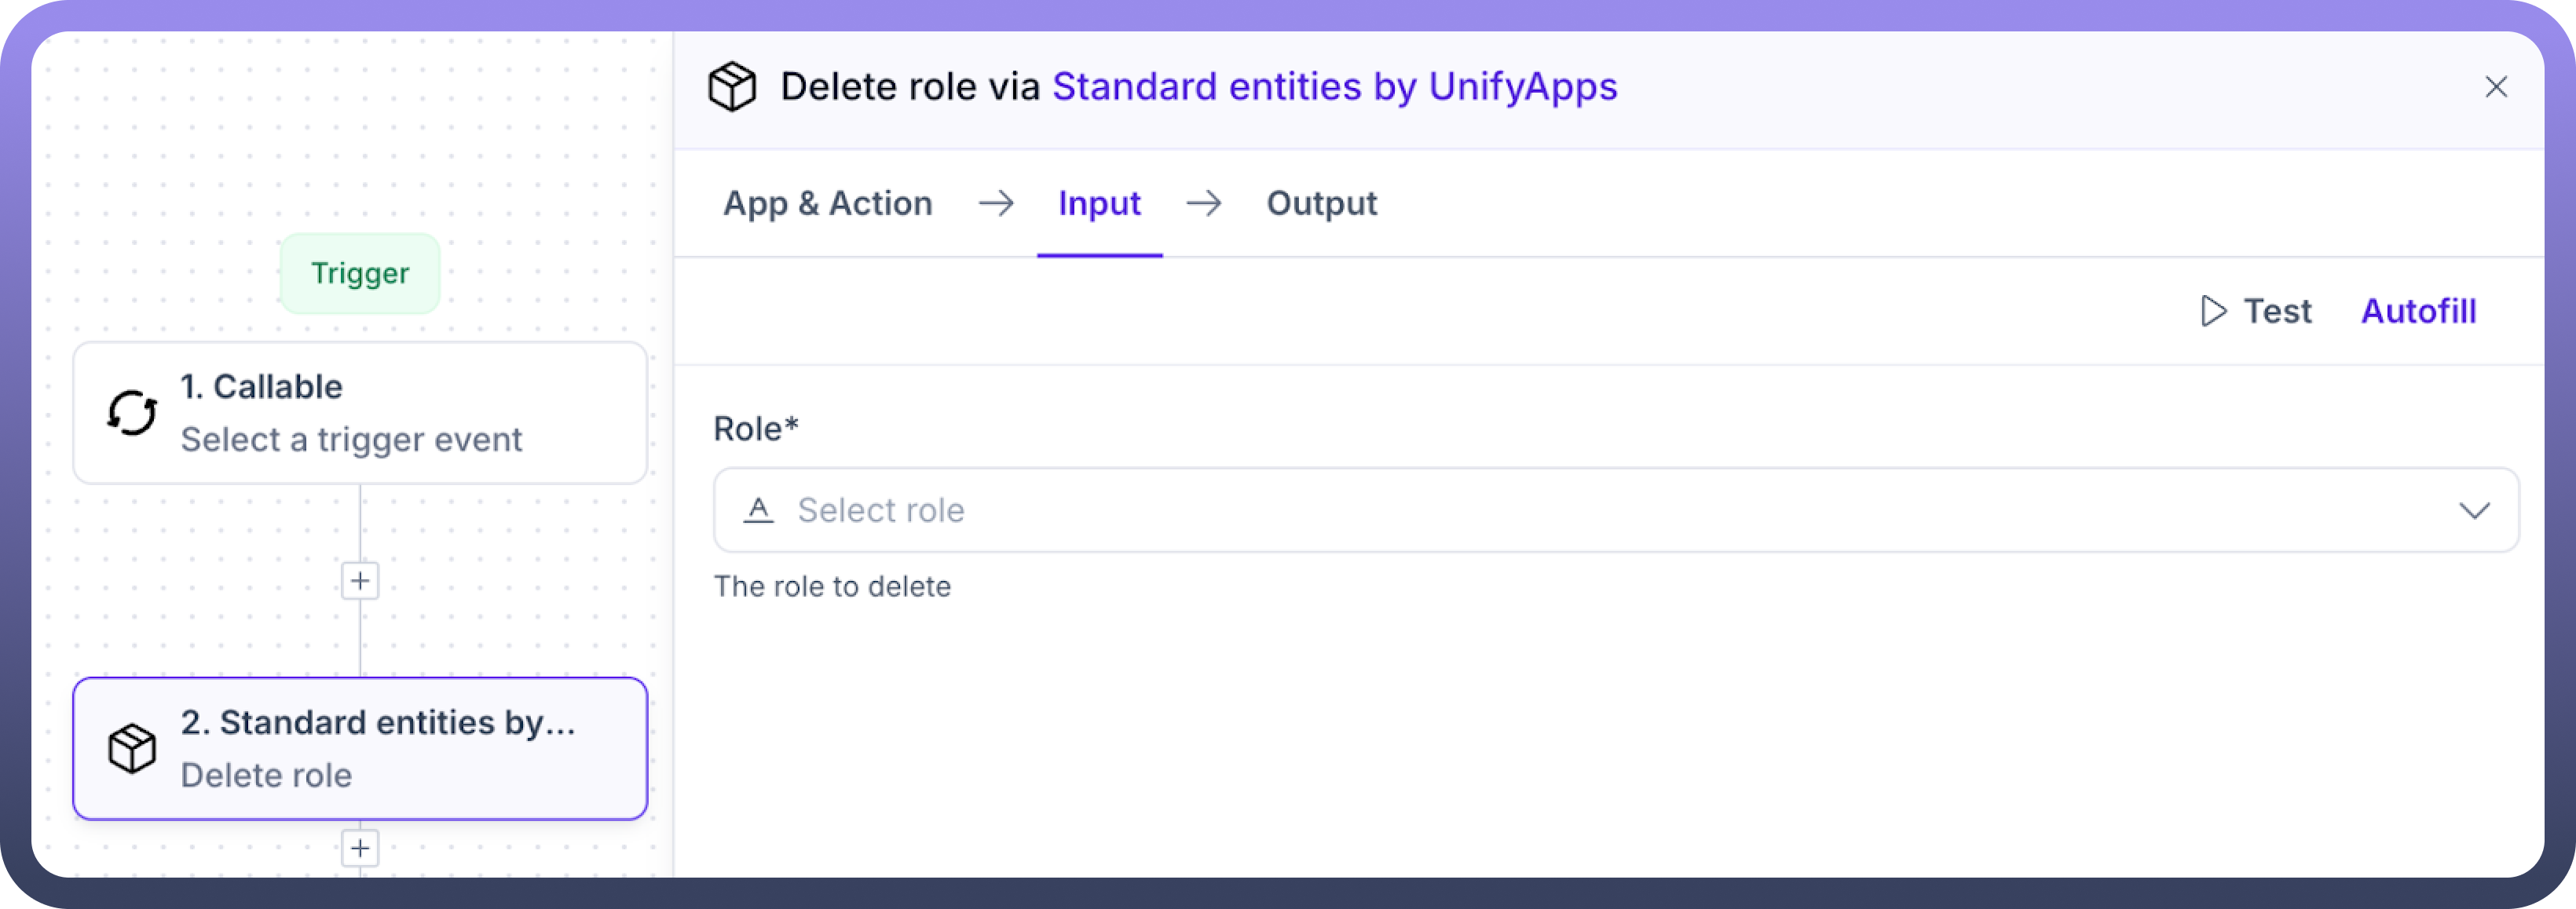Switch to the App & Action tab
The height and width of the screenshot is (909, 2576).
(827, 204)
